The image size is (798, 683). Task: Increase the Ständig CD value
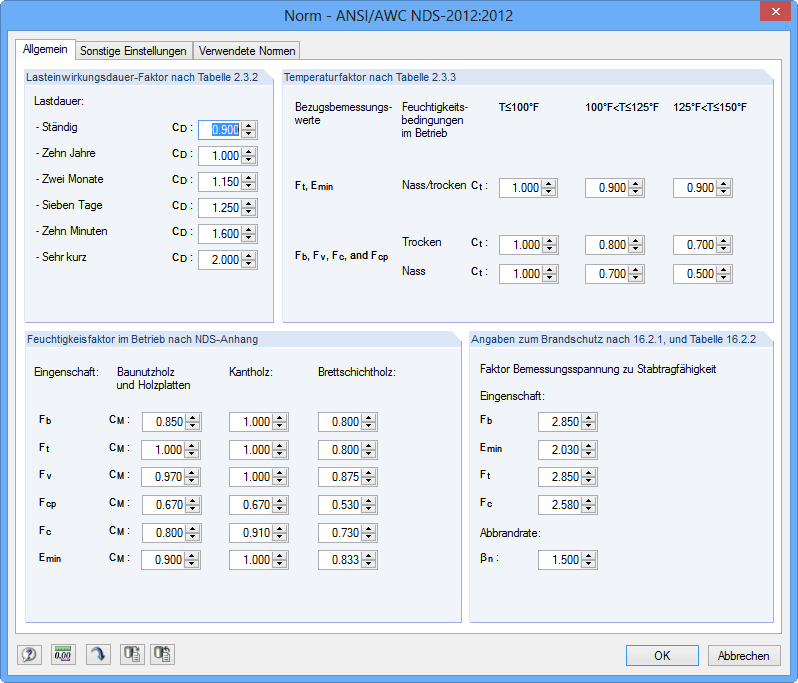pos(248,126)
